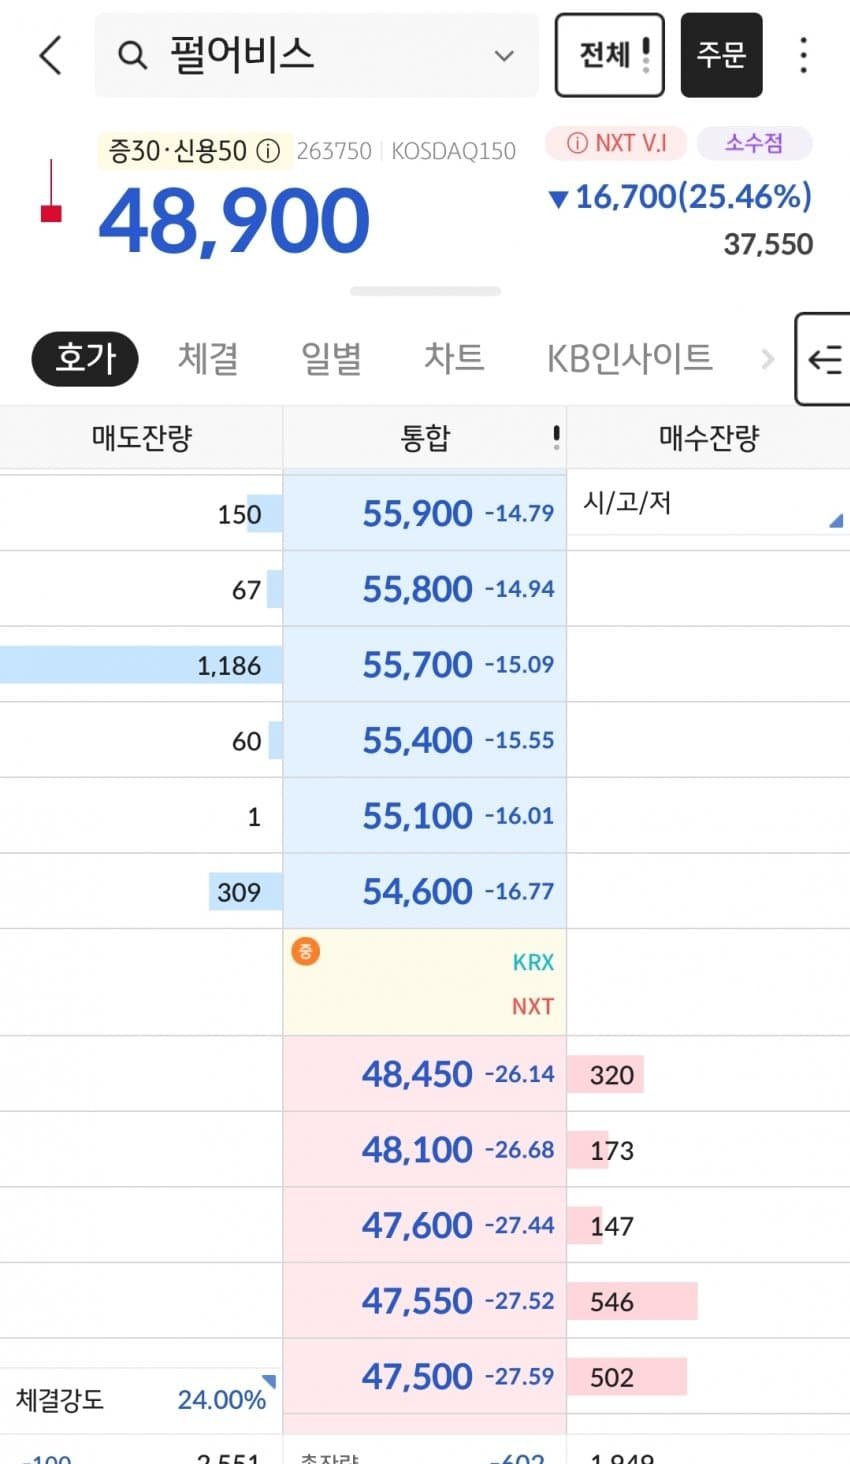Switch to the 체결 tab
Image resolution: width=850 pixels, height=1464 pixels.
tap(208, 358)
